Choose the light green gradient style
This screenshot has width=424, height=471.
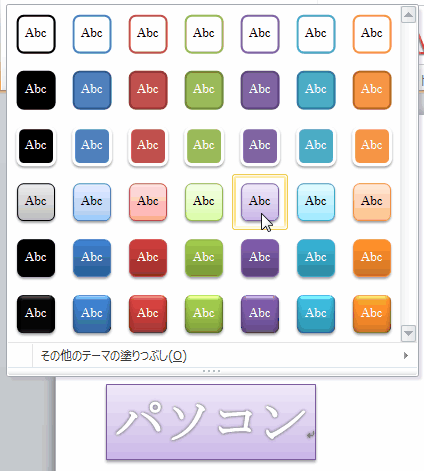click(204, 202)
